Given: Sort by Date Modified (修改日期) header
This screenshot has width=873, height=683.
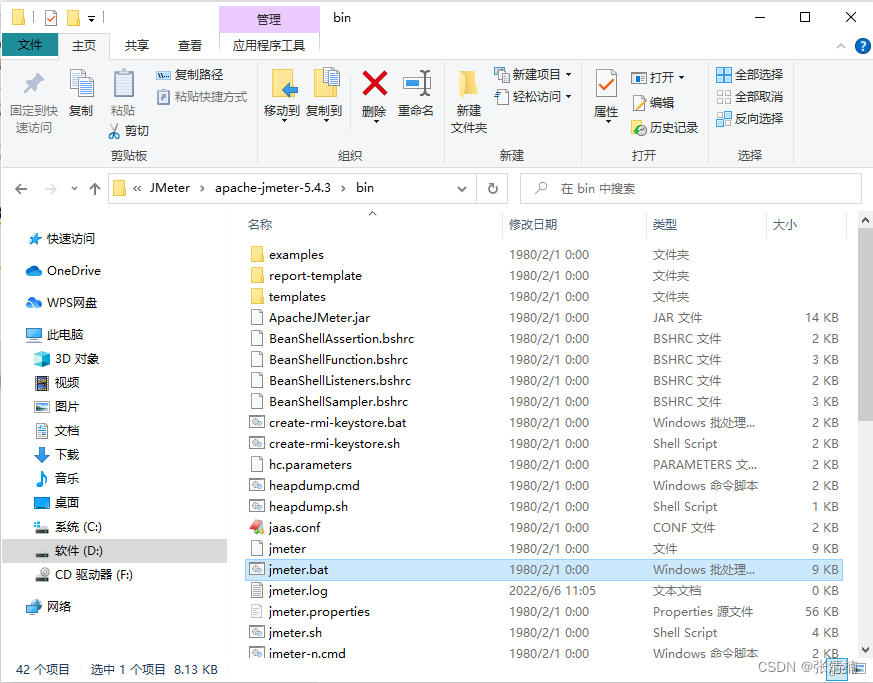Looking at the screenshot, I should click(x=533, y=225).
